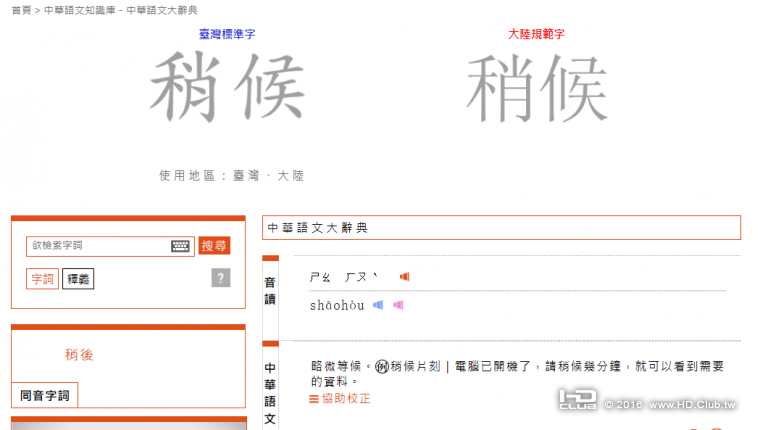Click the 中華語文大辭典 section header
760x430 pixels.
[501, 228]
